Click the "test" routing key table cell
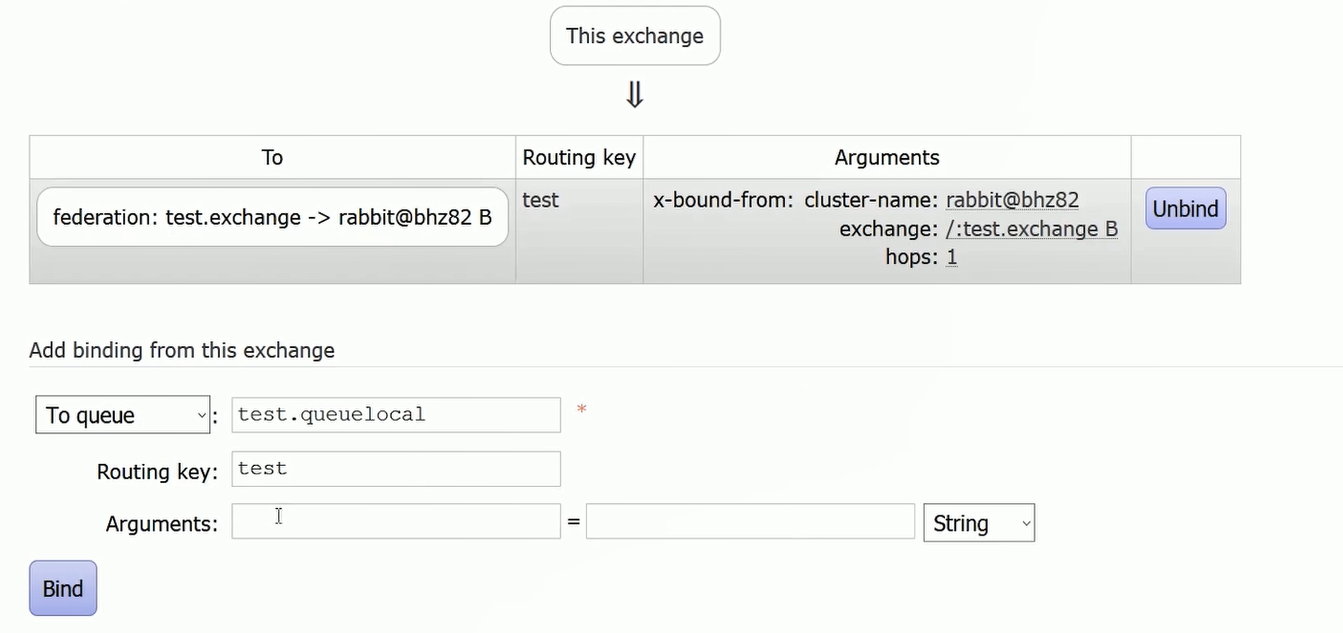Viewport: 1343px width, 633px height. 541,200
